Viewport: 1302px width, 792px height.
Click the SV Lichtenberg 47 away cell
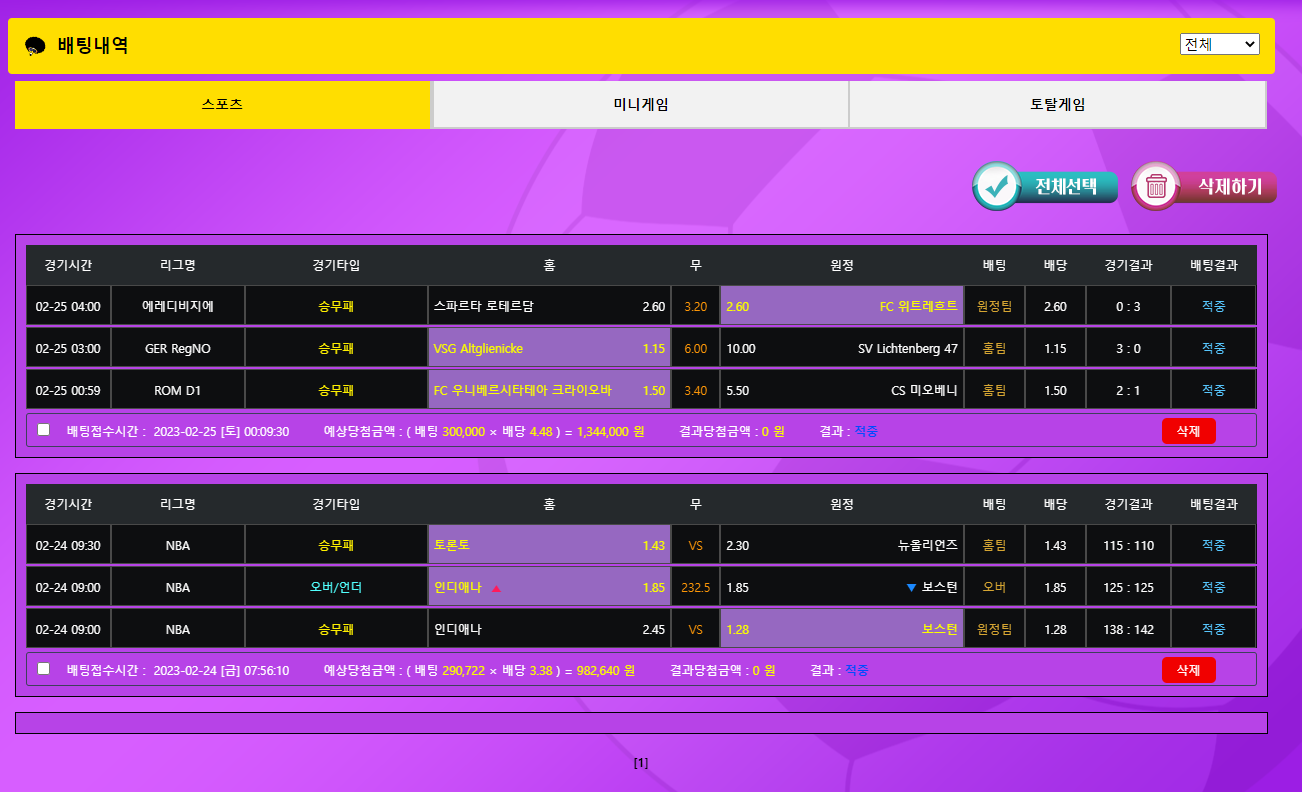tap(841, 349)
